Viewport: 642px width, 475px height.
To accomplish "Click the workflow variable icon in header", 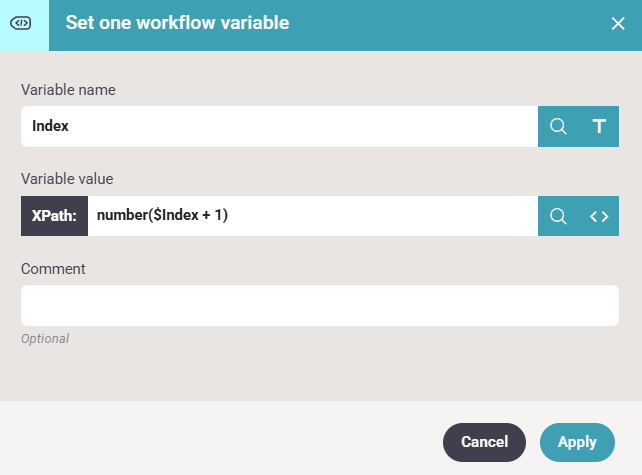I will tap(24, 23).
